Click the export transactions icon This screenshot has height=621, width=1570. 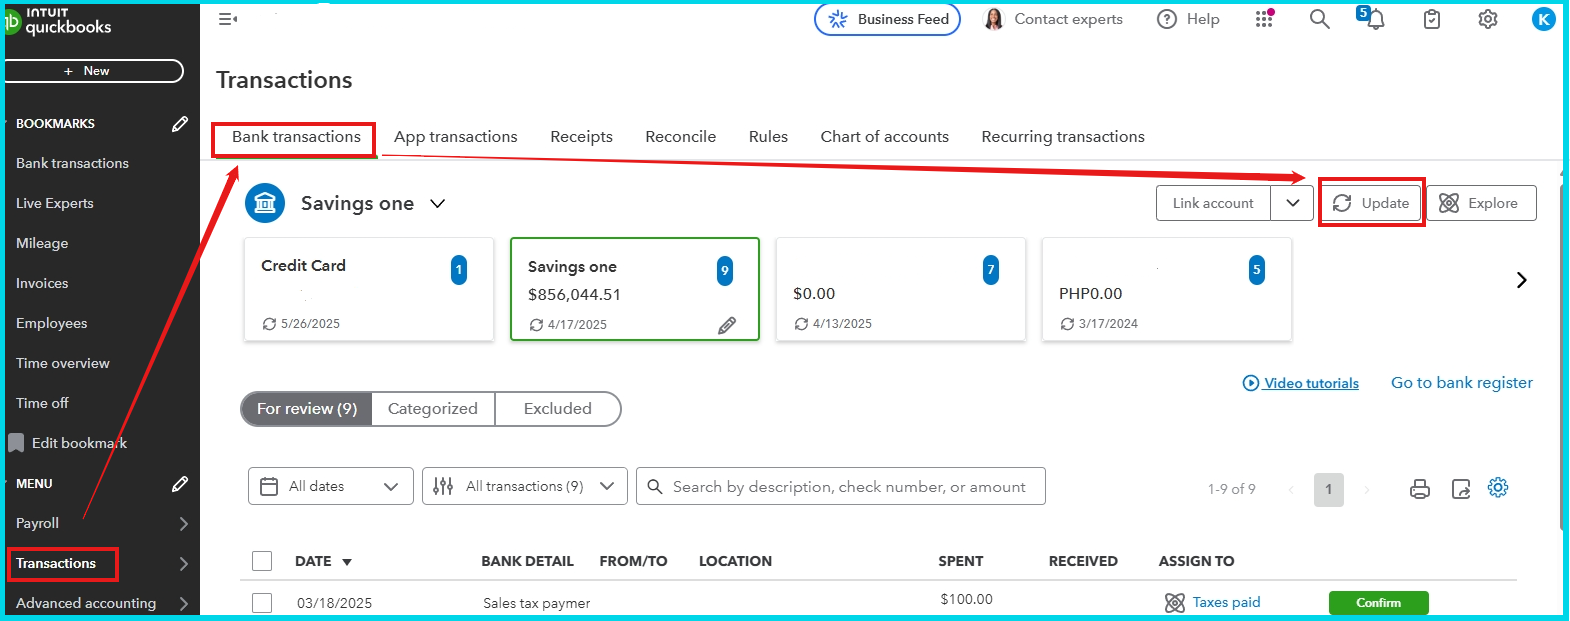coord(1461,489)
